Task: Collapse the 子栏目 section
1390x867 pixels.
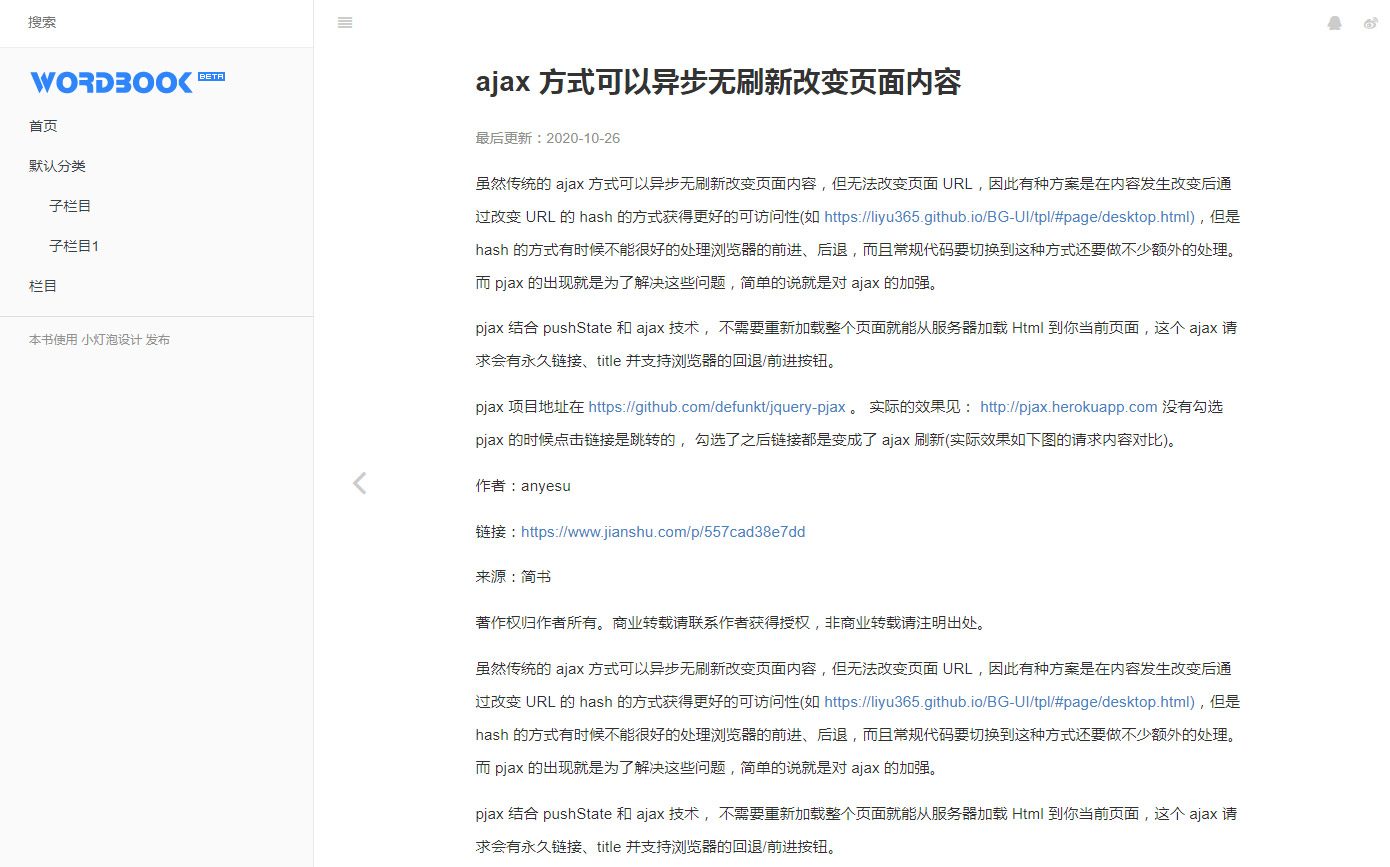Action: [x=69, y=205]
